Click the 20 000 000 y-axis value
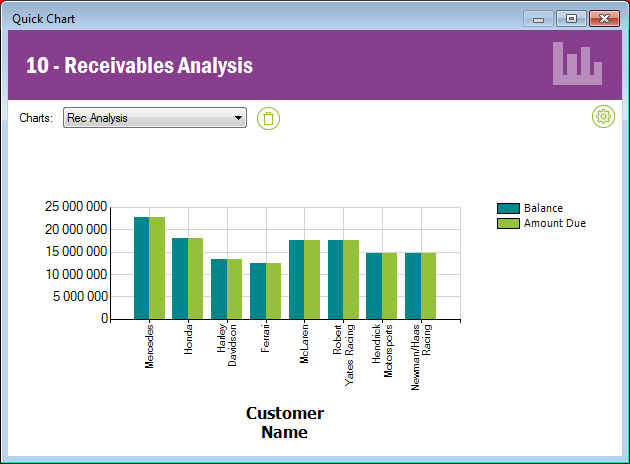The image size is (630, 464). [x=76, y=229]
